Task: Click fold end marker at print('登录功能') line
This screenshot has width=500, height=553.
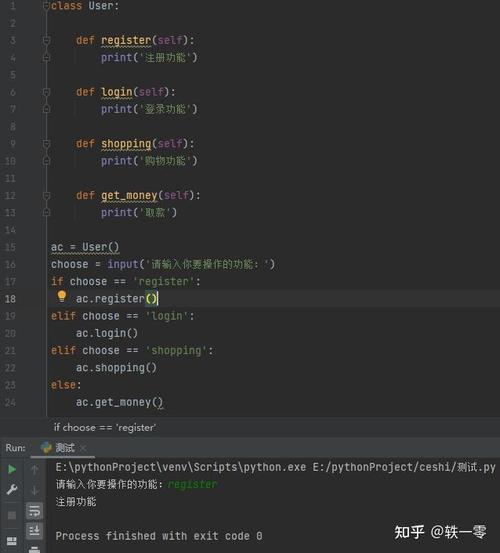Action: point(46,109)
